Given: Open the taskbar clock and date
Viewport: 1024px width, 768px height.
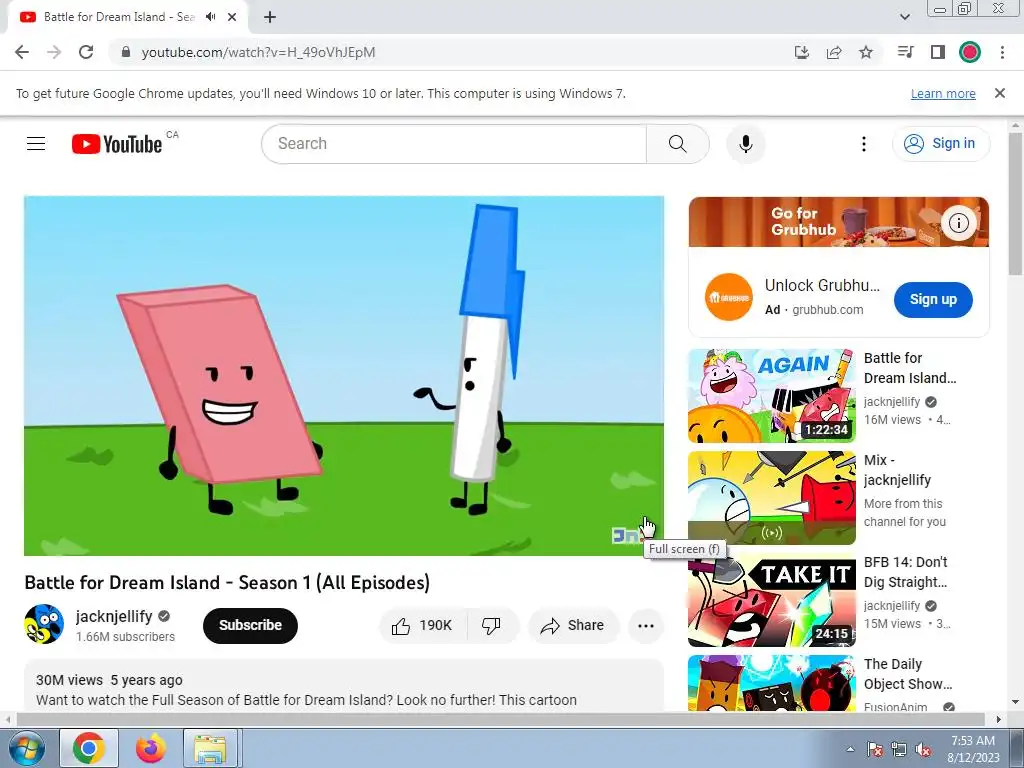Looking at the screenshot, I should pos(973,749).
